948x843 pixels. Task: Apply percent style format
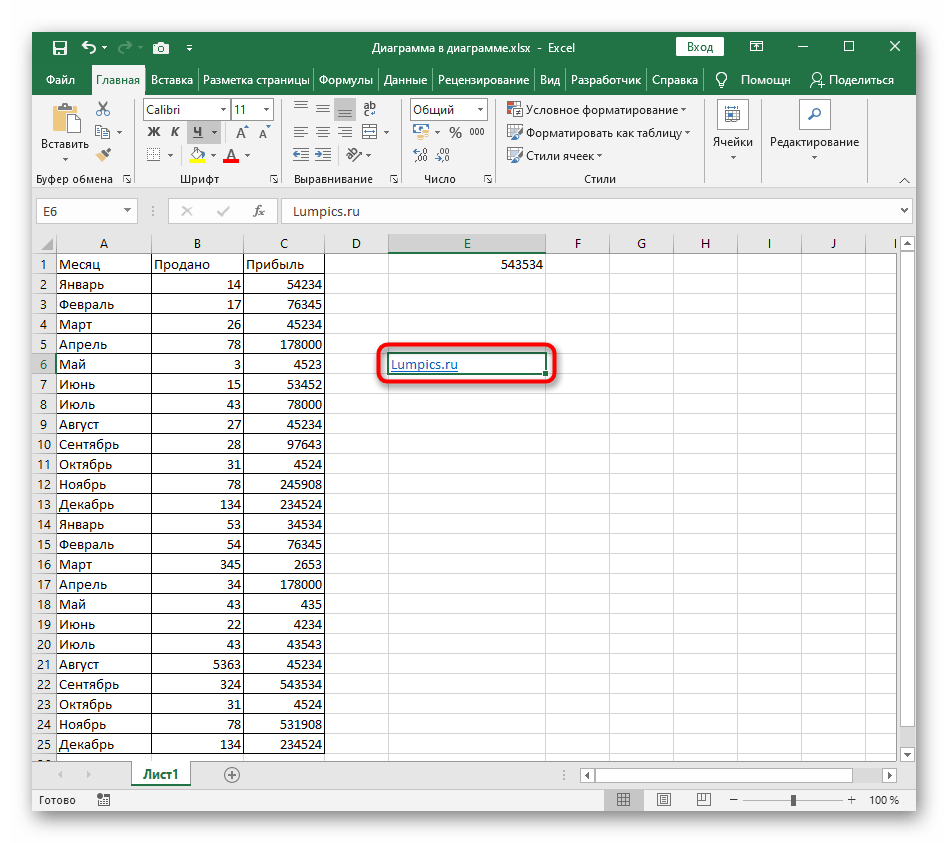(x=455, y=132)
